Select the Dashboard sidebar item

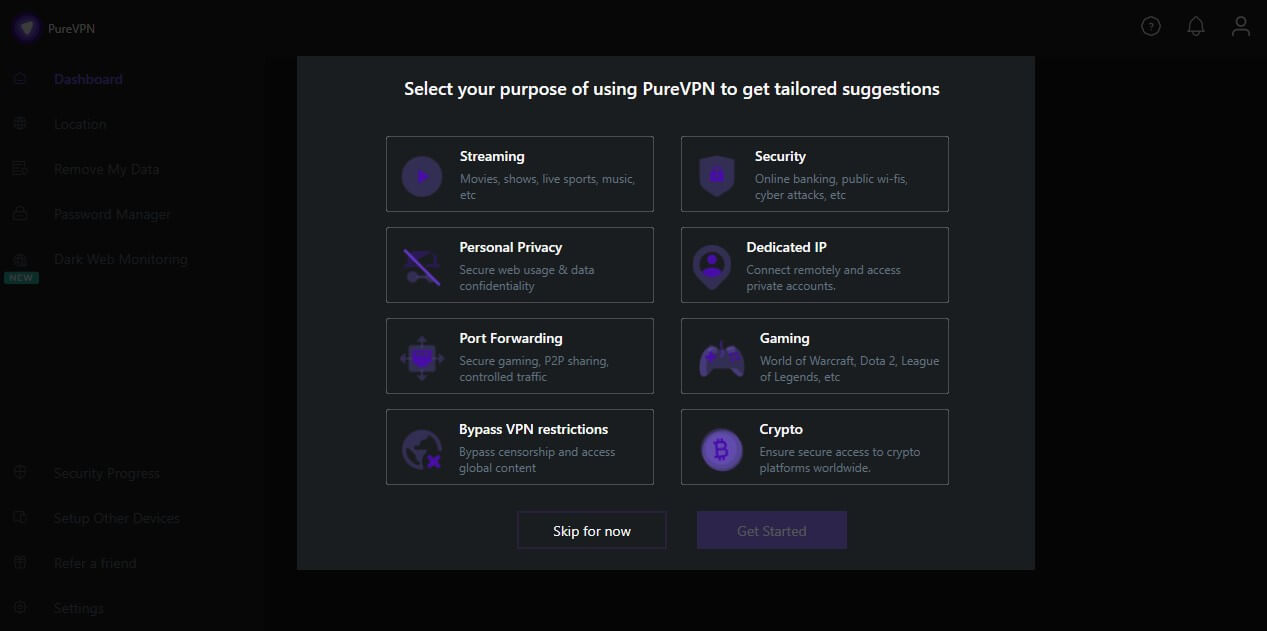click(x=88, y=78)
